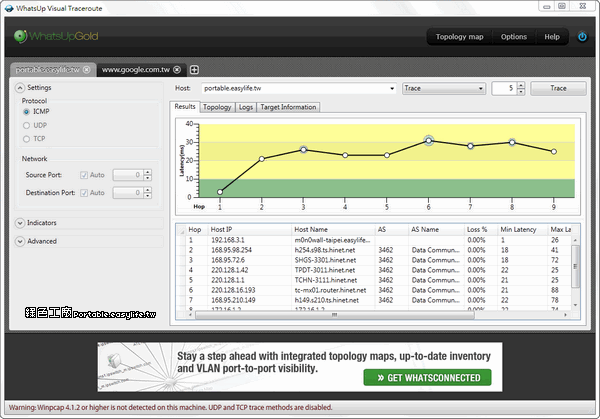Toggle Destination Port Auto checkbox
The height and width of the screenshot is (419, 600).
(x=84, y=193)
